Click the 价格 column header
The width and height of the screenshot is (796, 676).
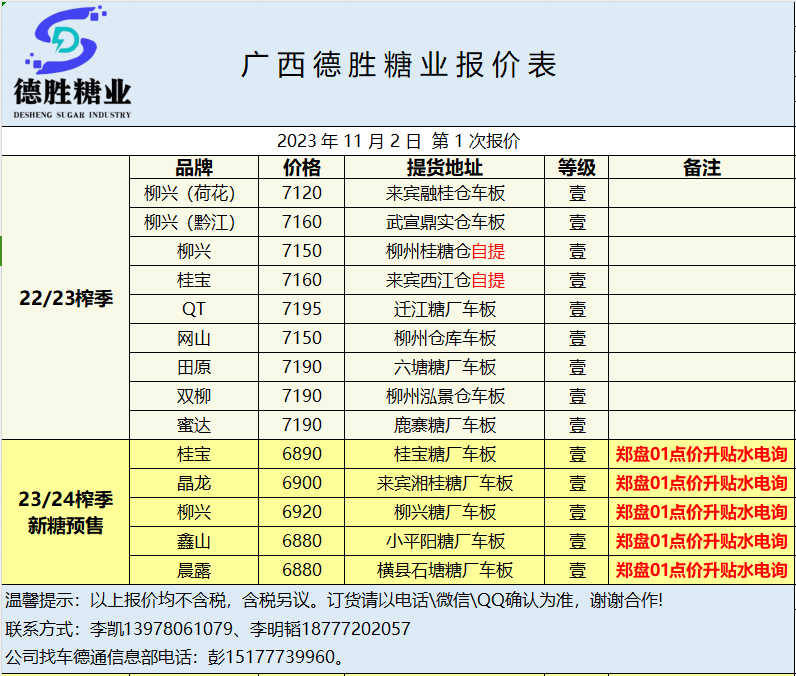pos(302,168)
